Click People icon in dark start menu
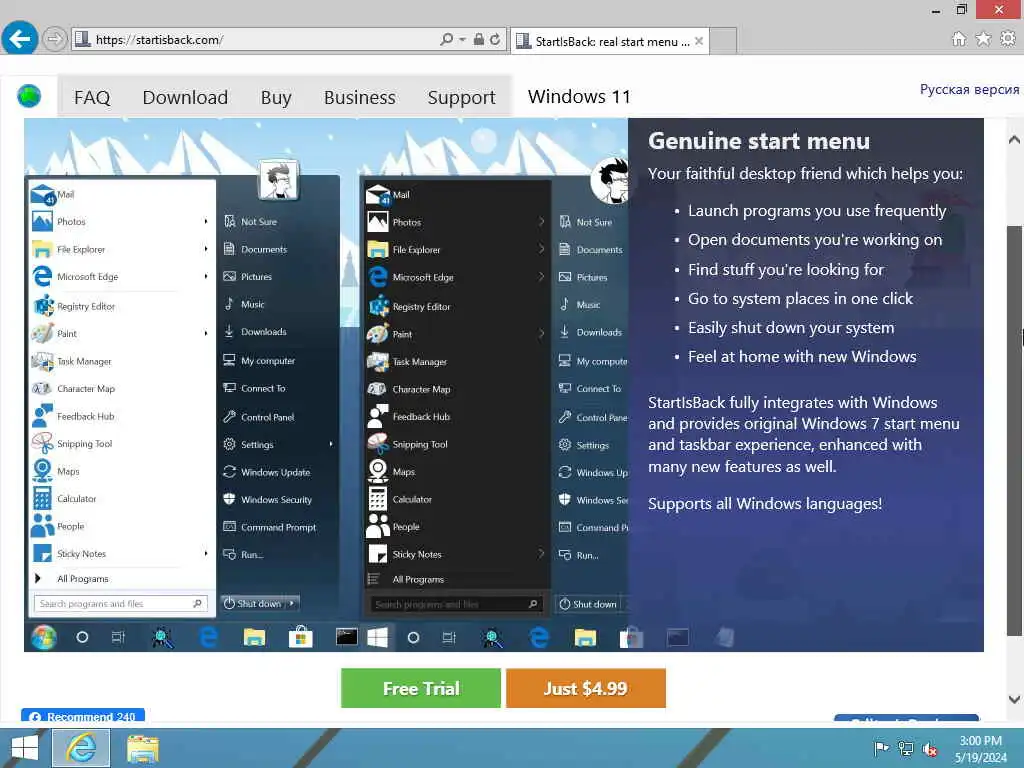Viewport: 1024px width, 768px height. (x=378, y=526)
